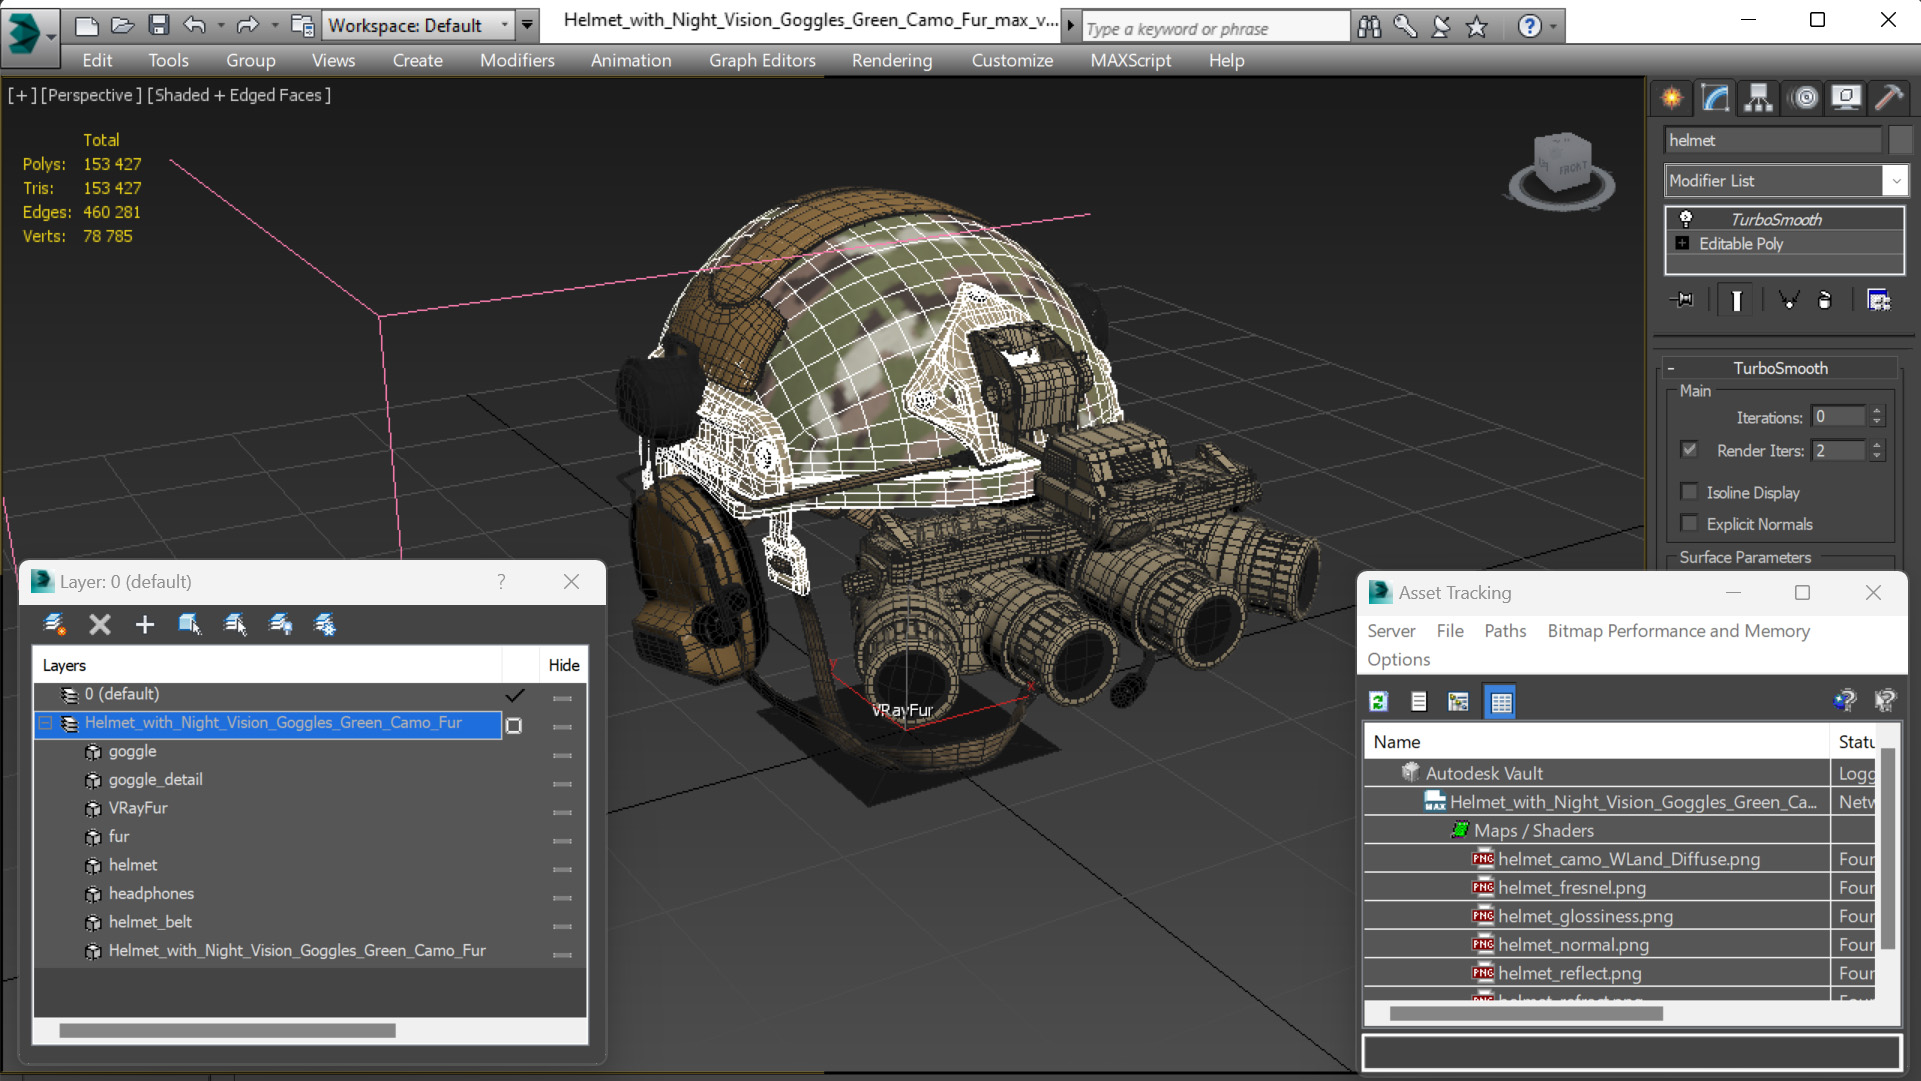Open the Modifiers menu
Screen dimensions: 1921x1081
[517, 60]
